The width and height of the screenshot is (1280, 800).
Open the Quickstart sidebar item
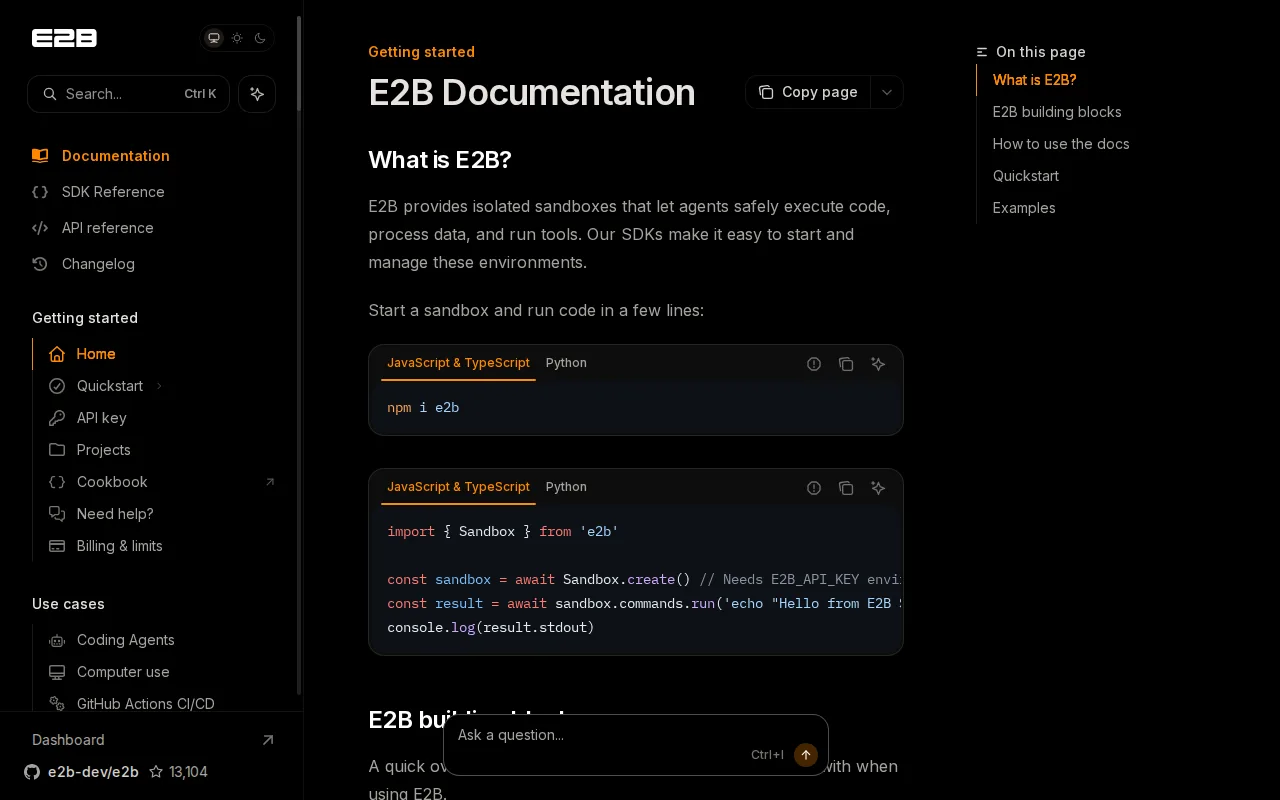pos(110,386)
